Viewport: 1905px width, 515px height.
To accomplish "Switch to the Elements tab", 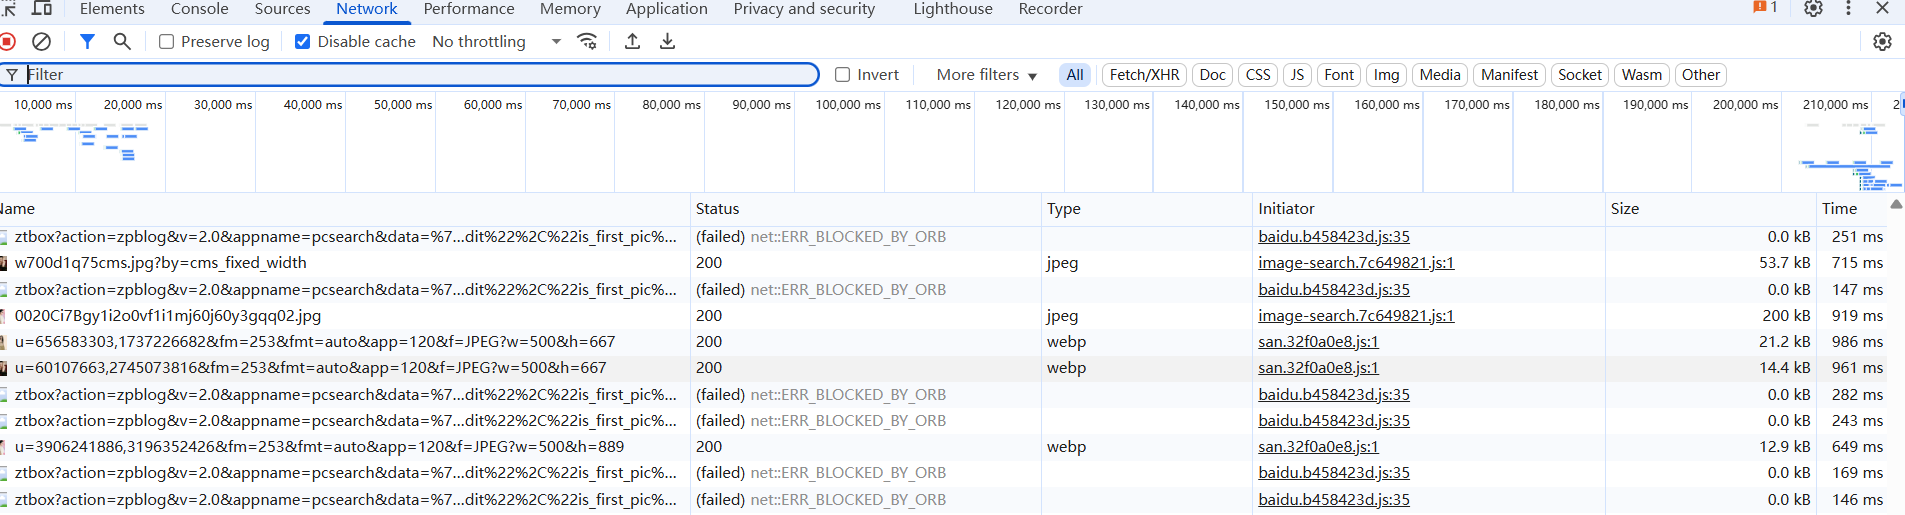I will 112,9.
